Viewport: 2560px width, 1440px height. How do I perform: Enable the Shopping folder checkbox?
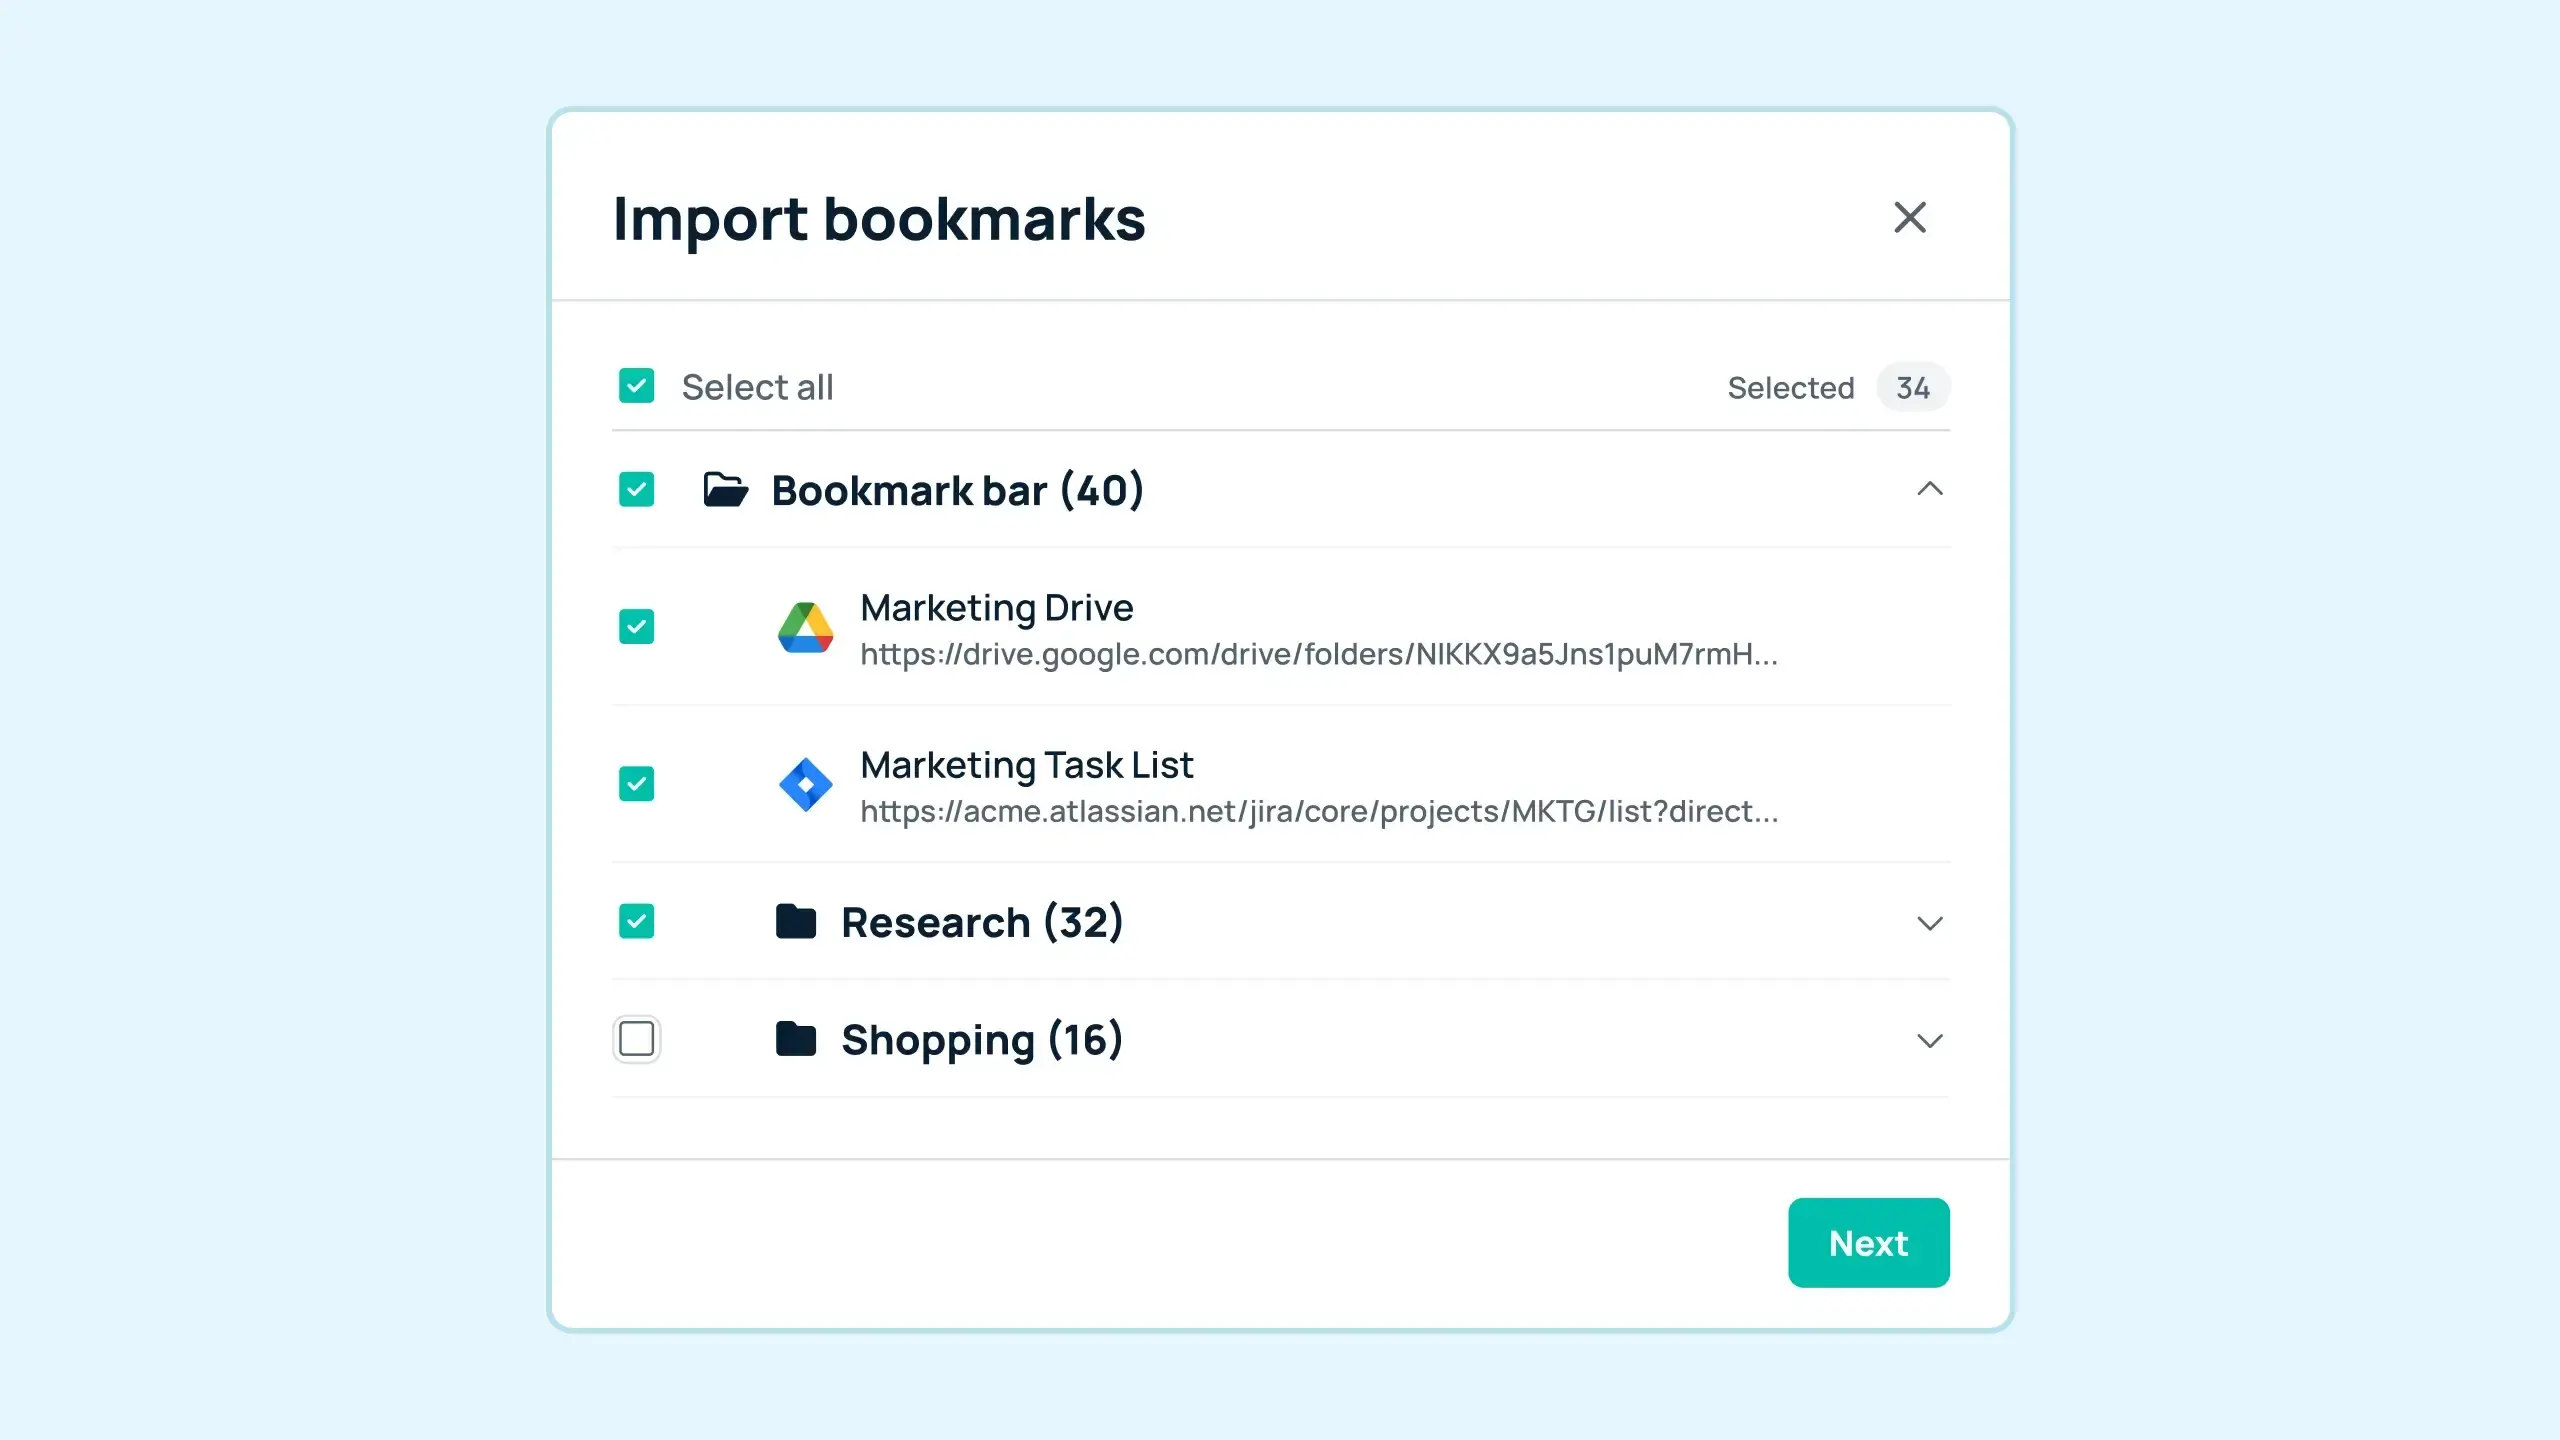point(637,1039)
